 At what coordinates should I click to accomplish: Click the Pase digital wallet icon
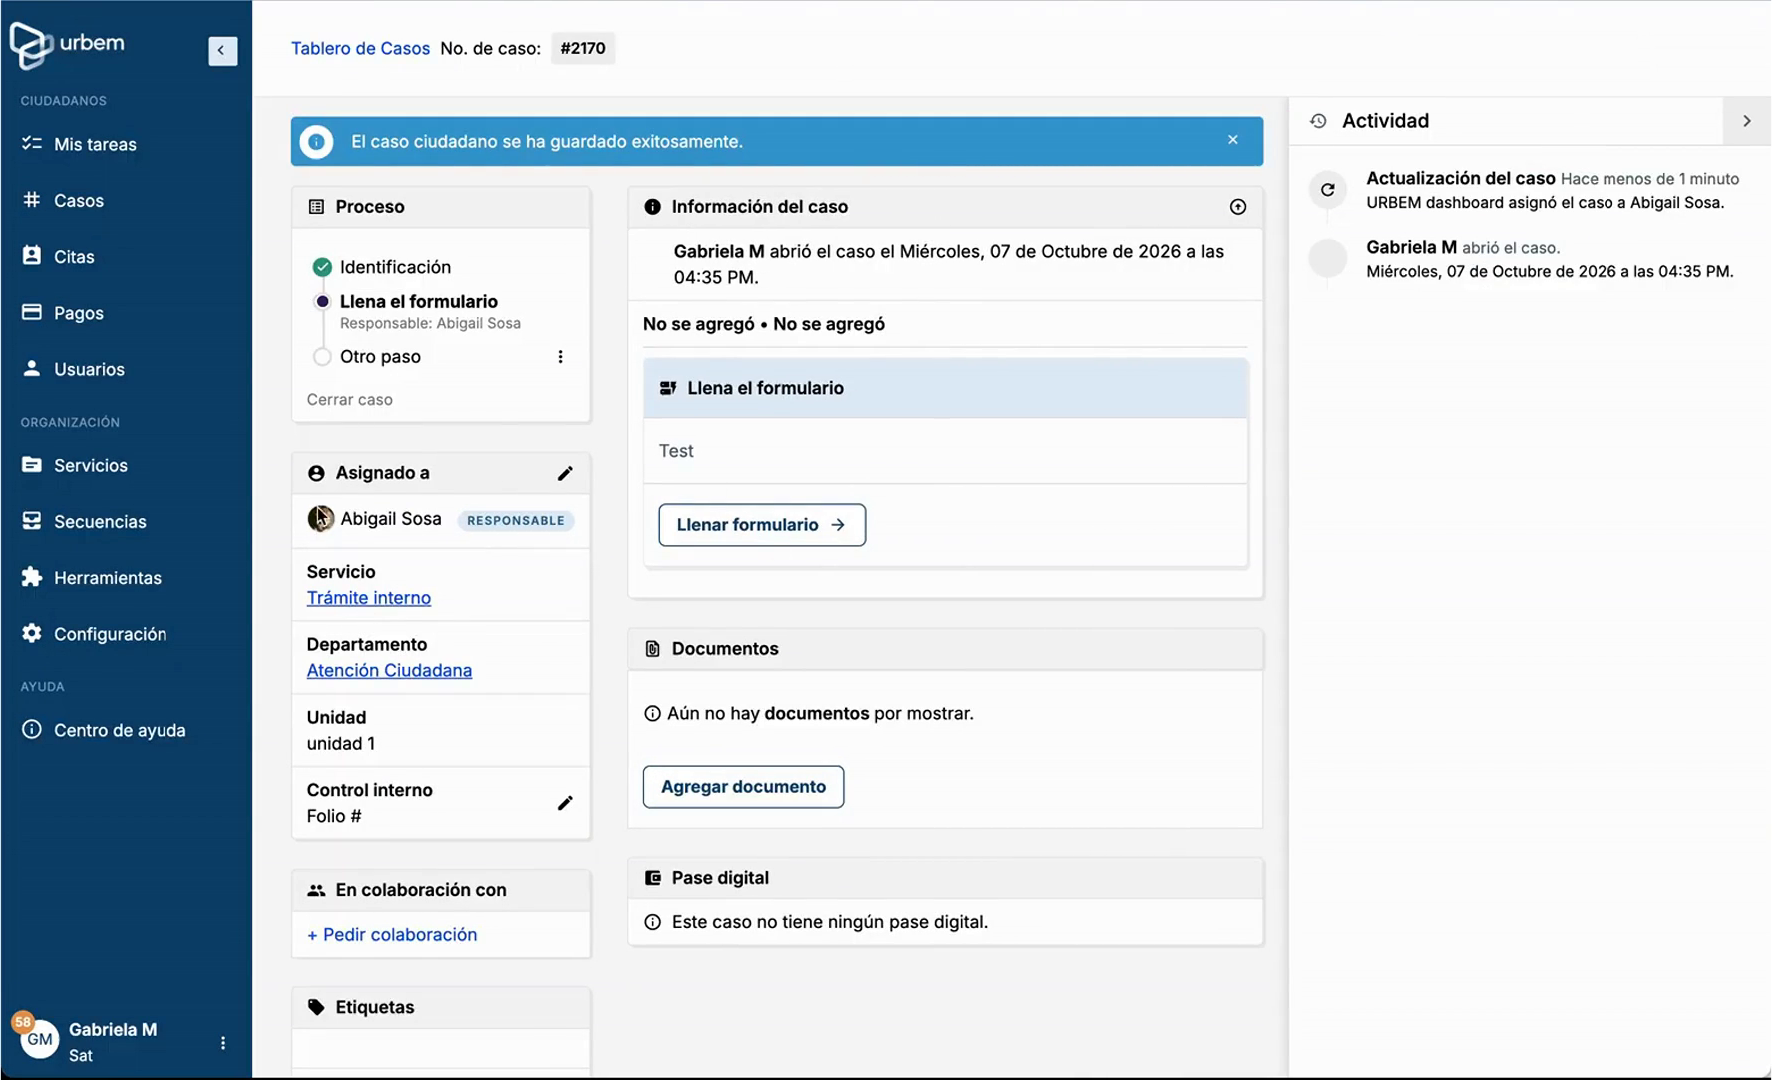653,878
